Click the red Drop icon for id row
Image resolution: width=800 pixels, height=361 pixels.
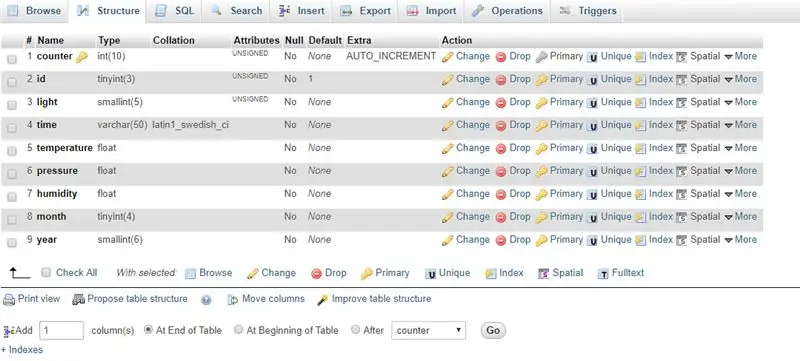click(501, 80)
